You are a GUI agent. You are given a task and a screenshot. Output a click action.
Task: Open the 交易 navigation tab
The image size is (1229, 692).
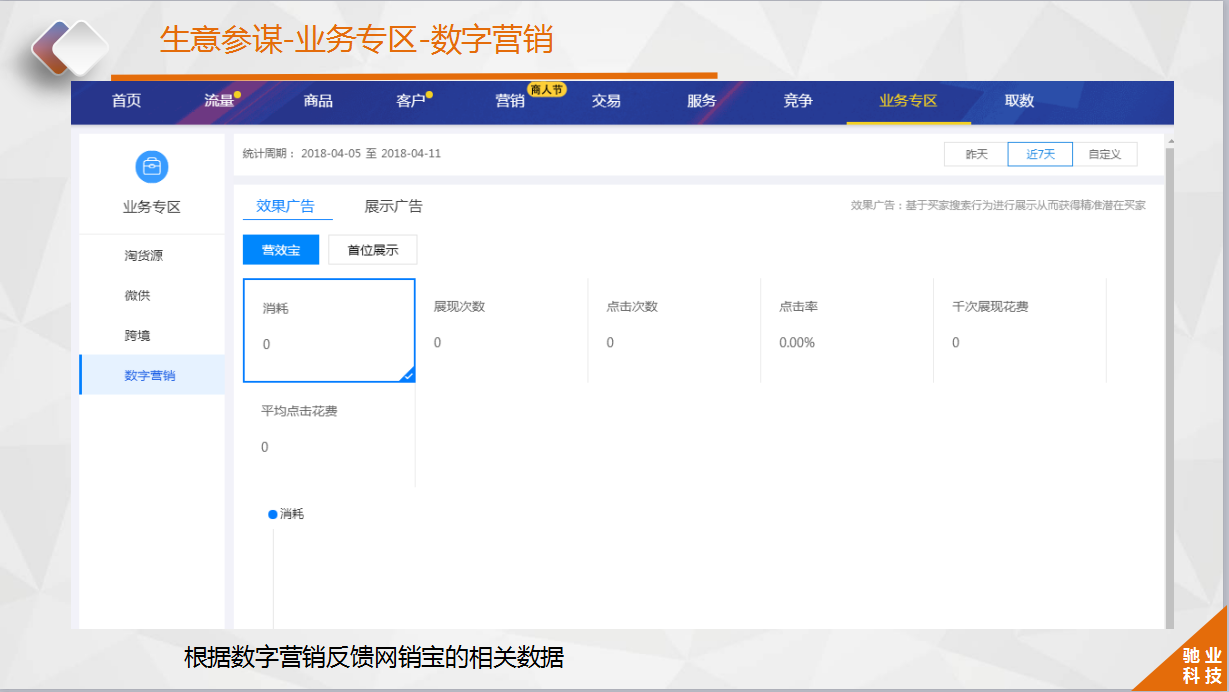pos(606,101)
